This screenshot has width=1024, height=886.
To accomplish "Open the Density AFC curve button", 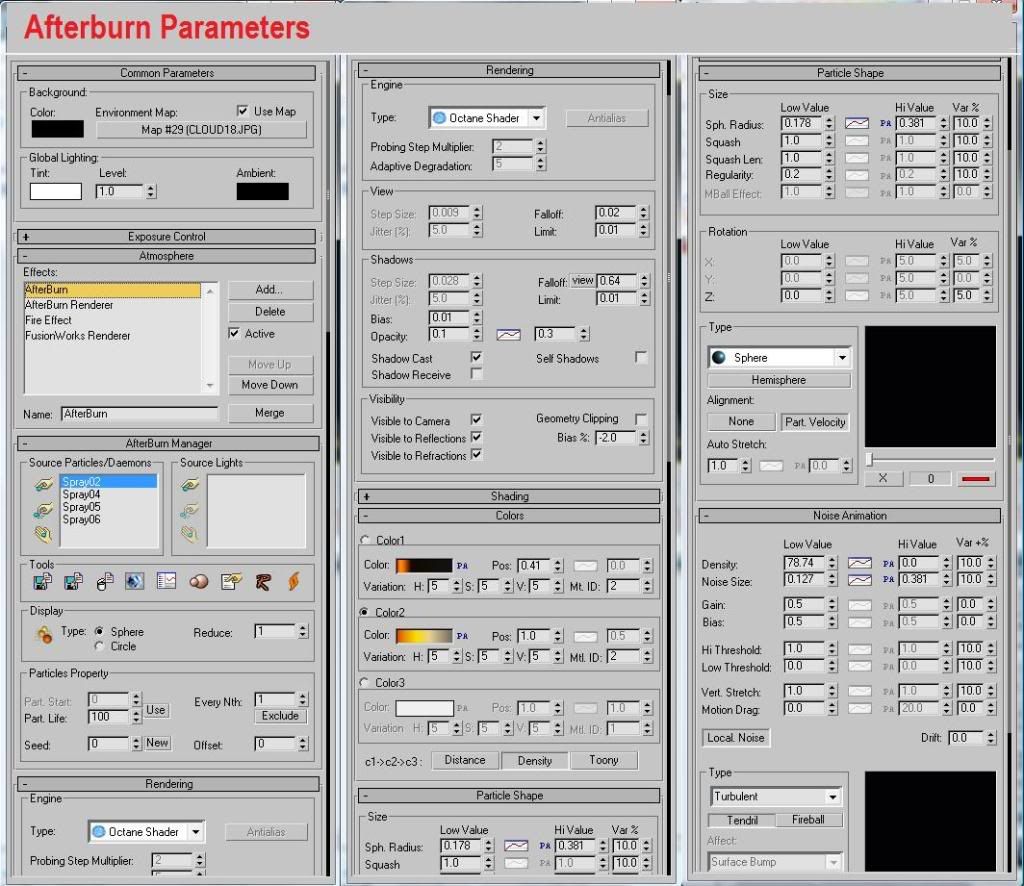I will [x=859, y=563].
